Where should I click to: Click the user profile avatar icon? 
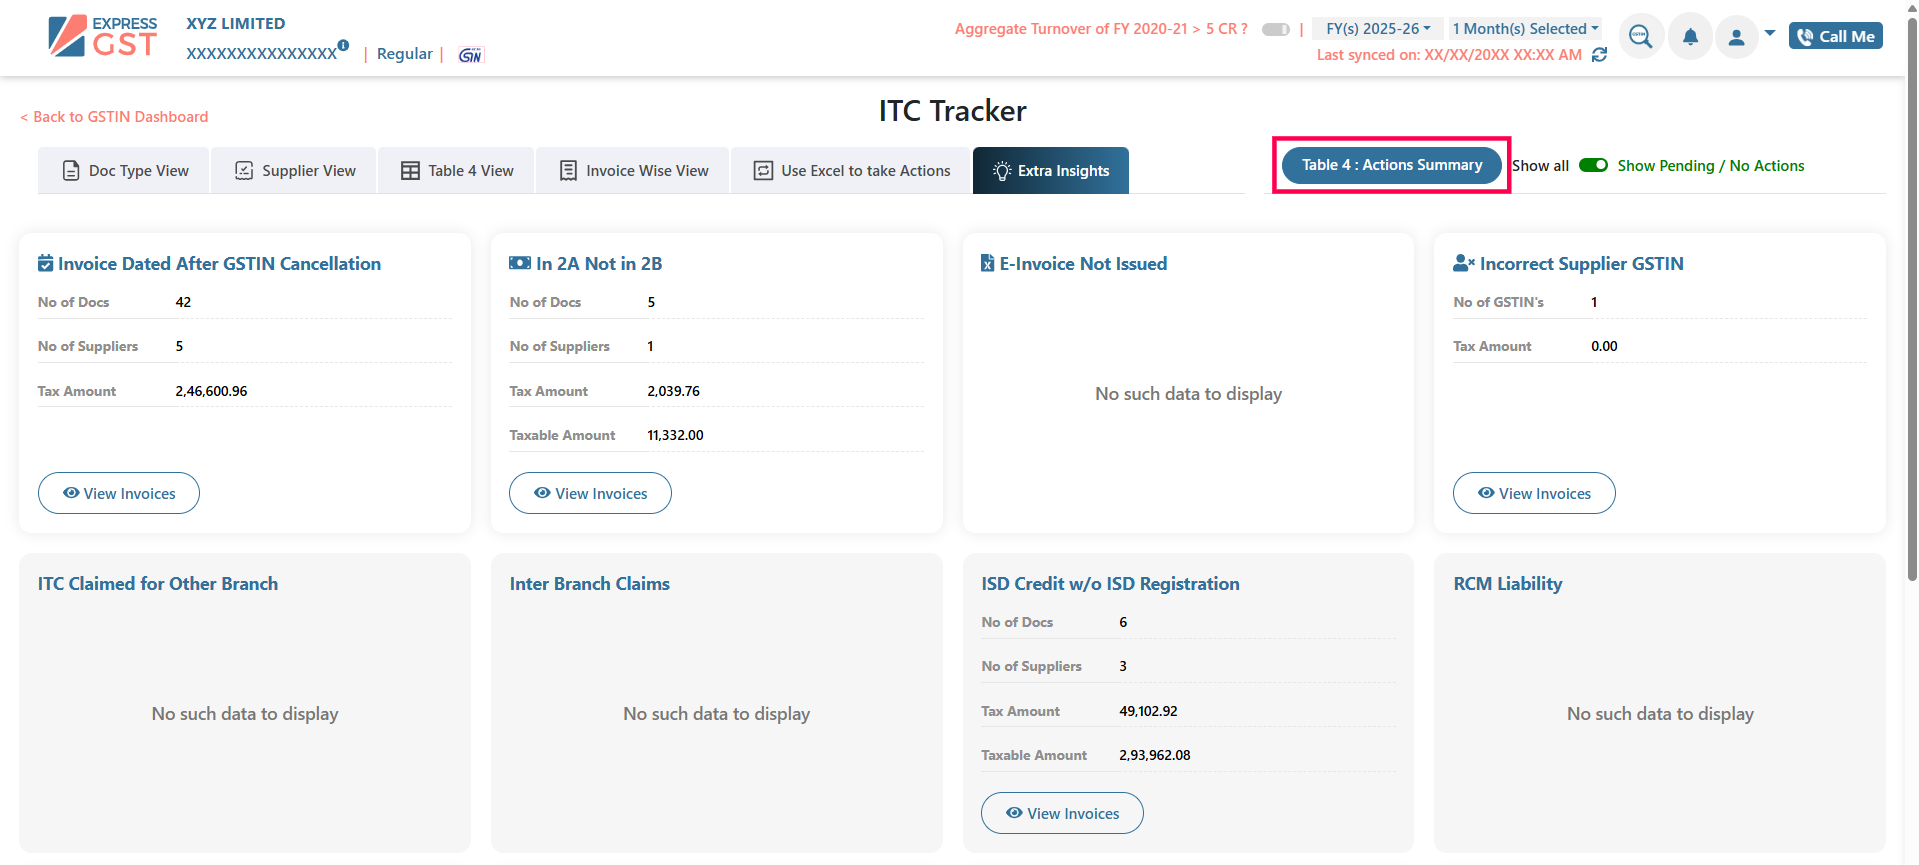[1736, 37]
